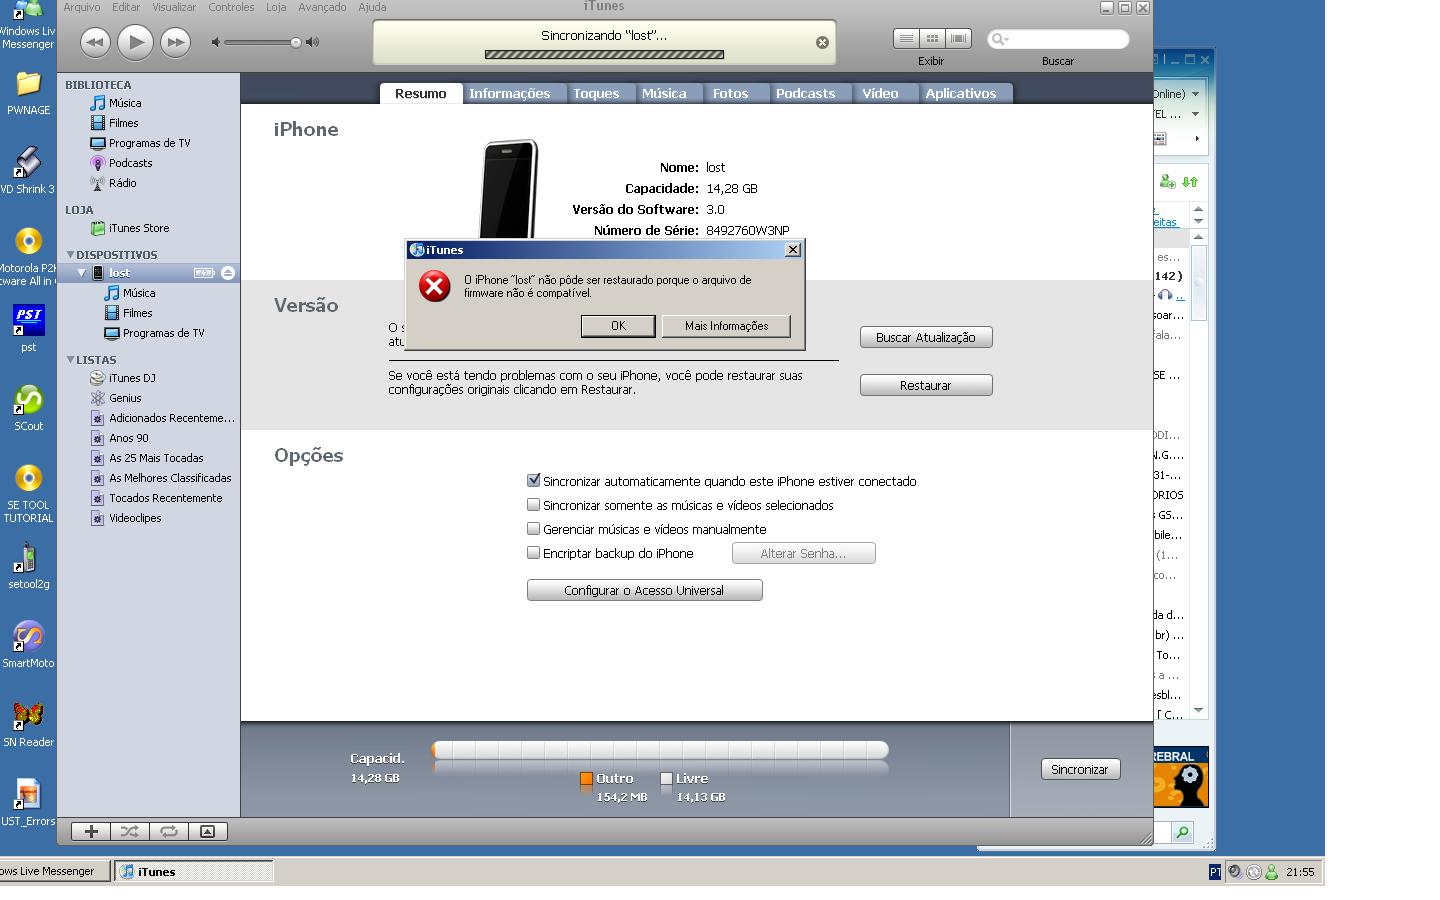Click the Restaurar button
1440x900 pixels.
pos(926,385)
